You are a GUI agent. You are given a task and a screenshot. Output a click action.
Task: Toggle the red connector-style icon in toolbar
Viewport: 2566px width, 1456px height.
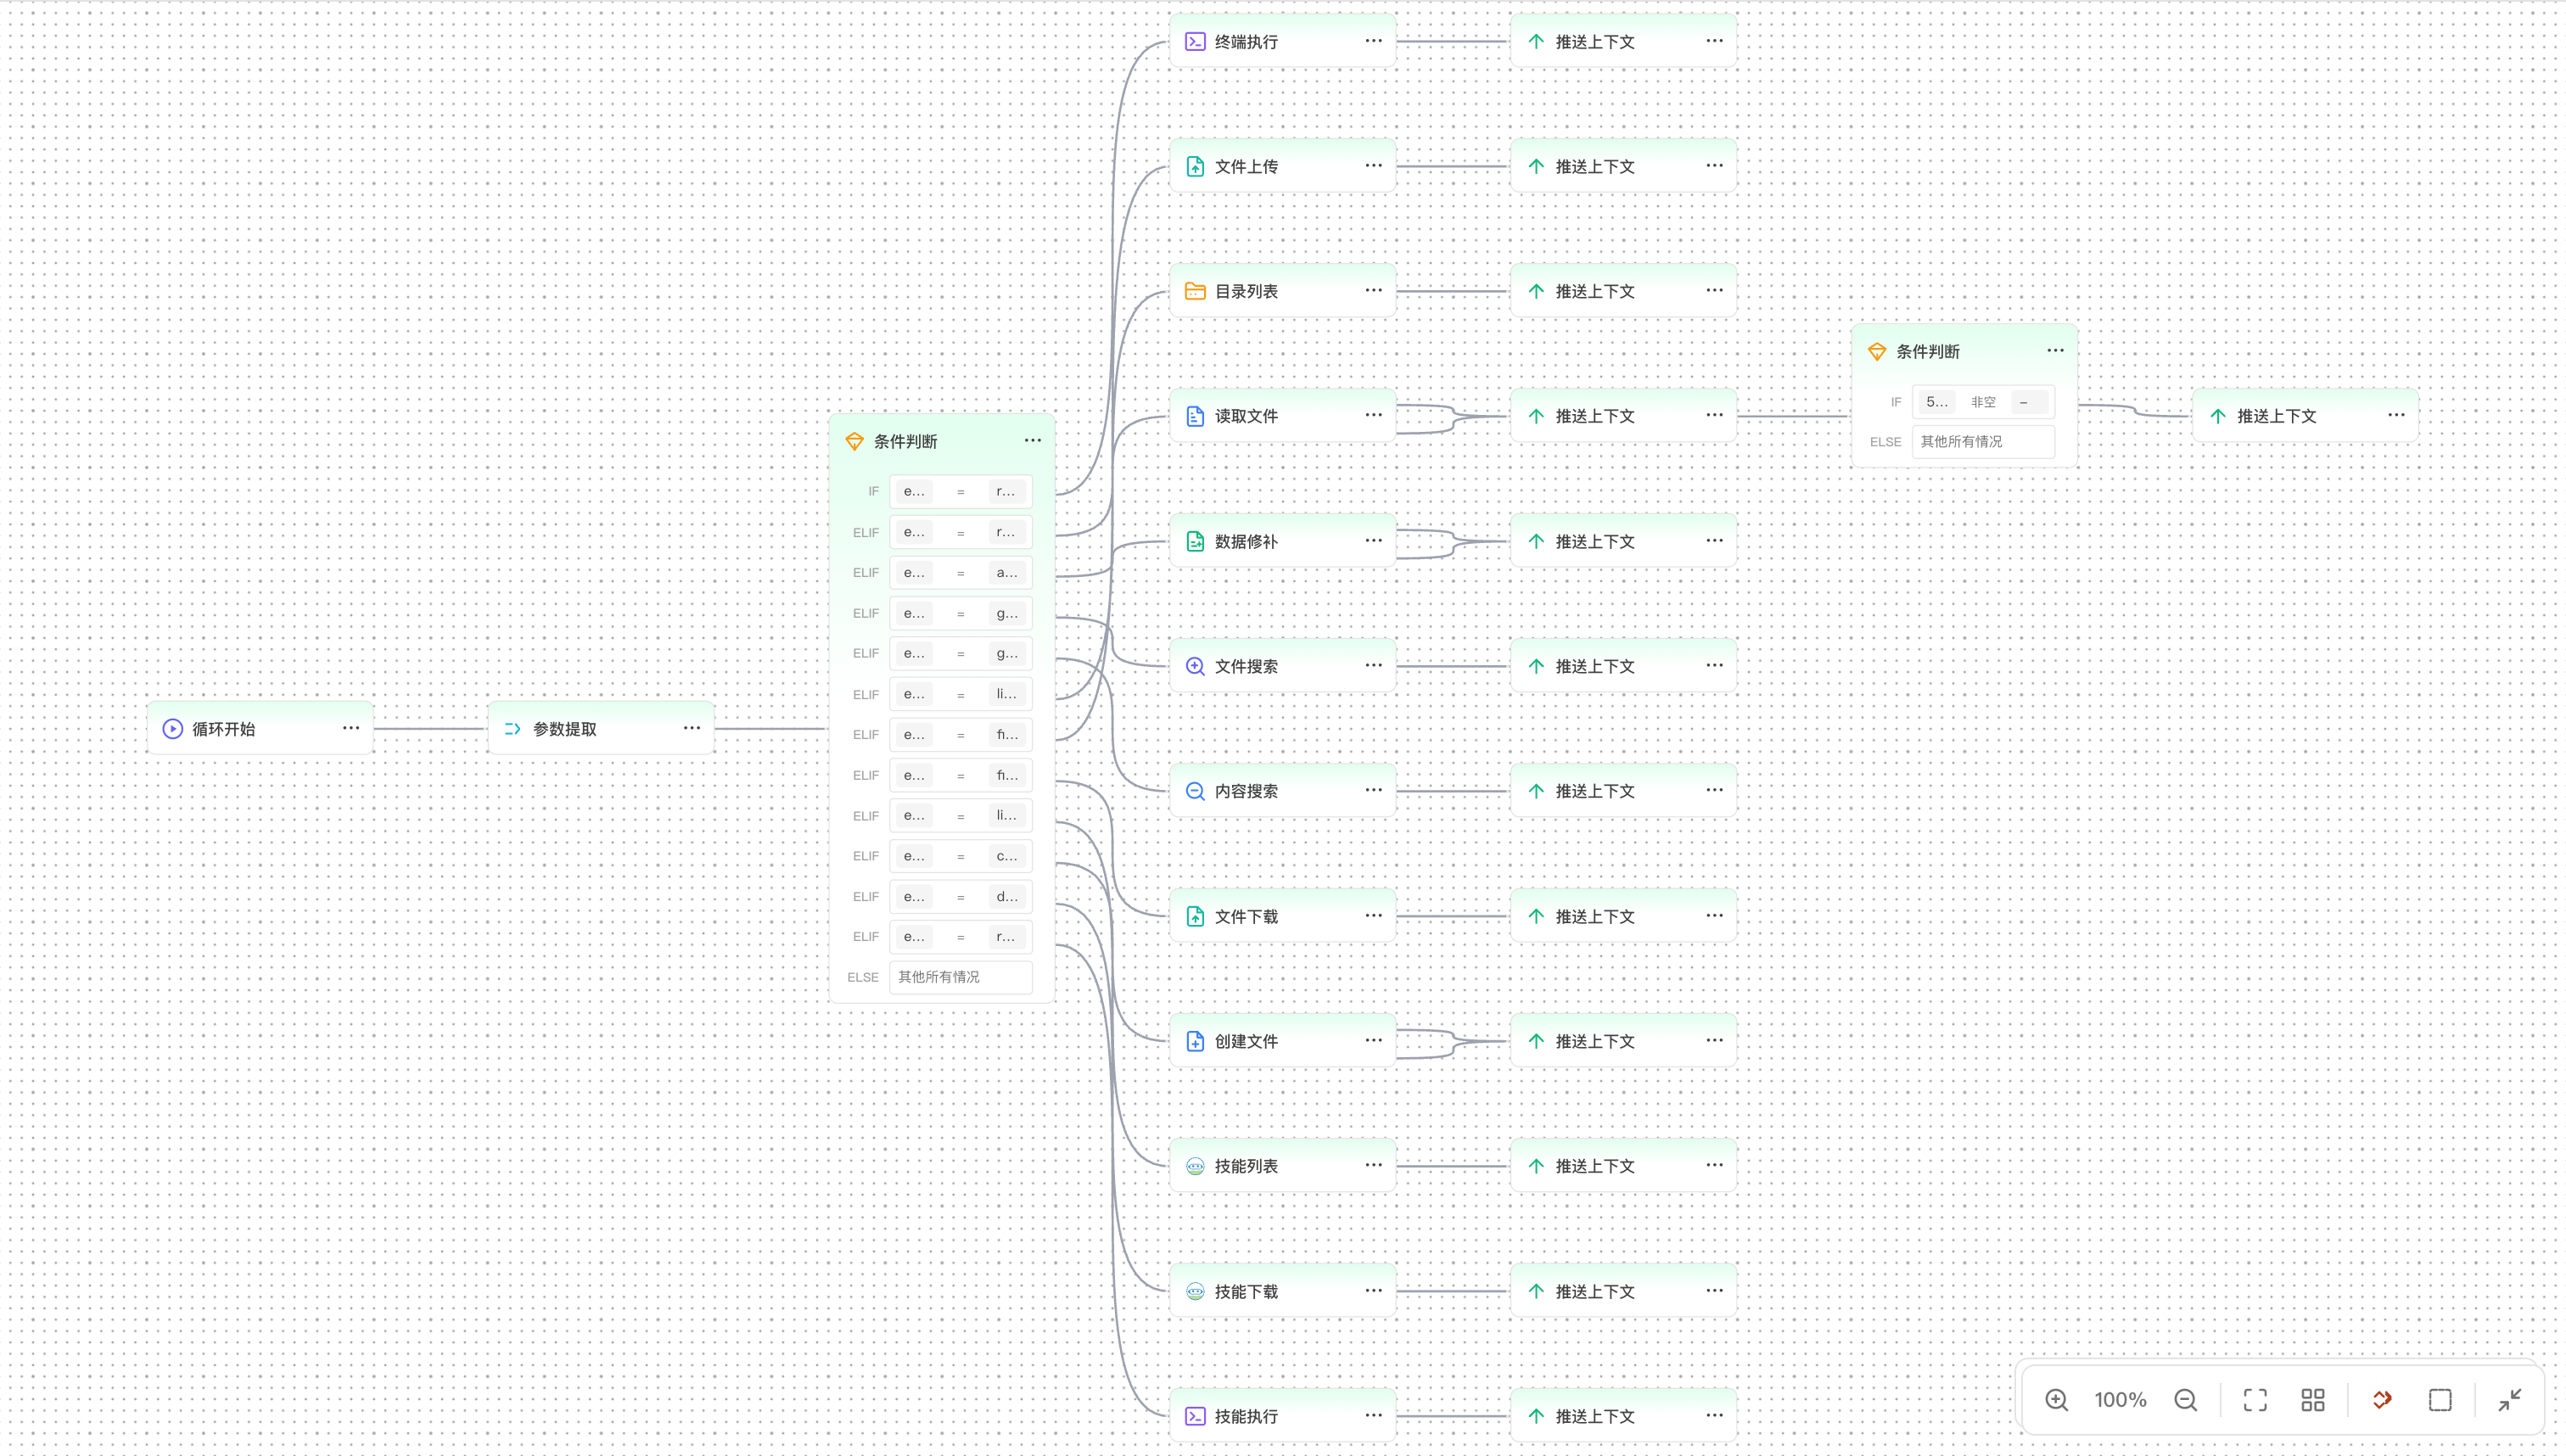click(2382, 1400)
